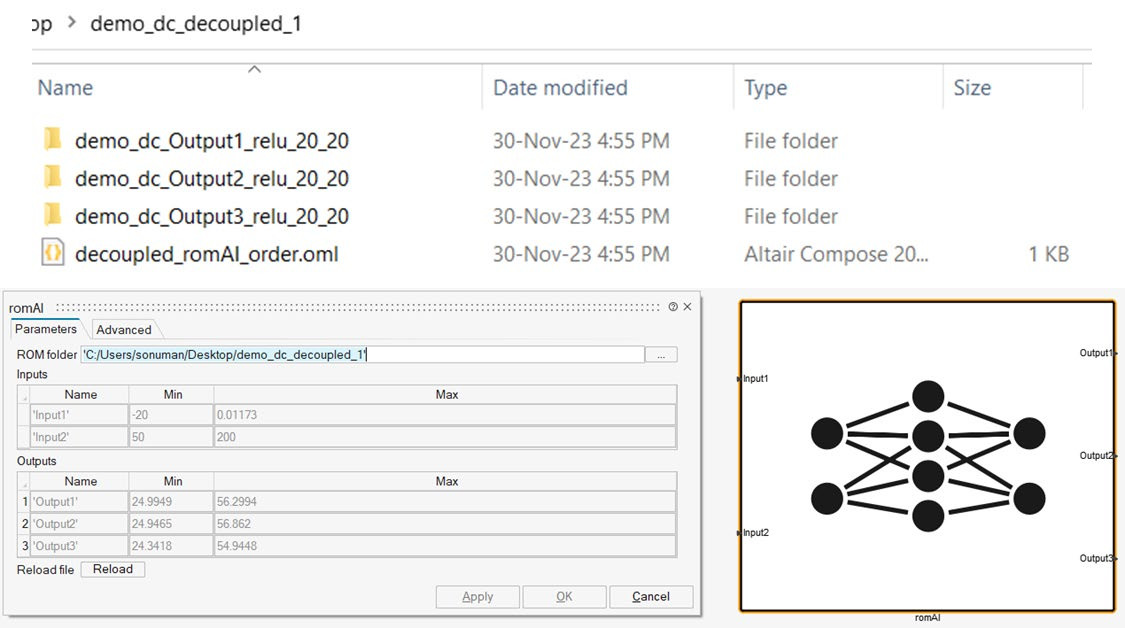Browse for ROM folder with ellipsis button
Viewport: 1125px width, 628px height.
[x=661, y=355]
